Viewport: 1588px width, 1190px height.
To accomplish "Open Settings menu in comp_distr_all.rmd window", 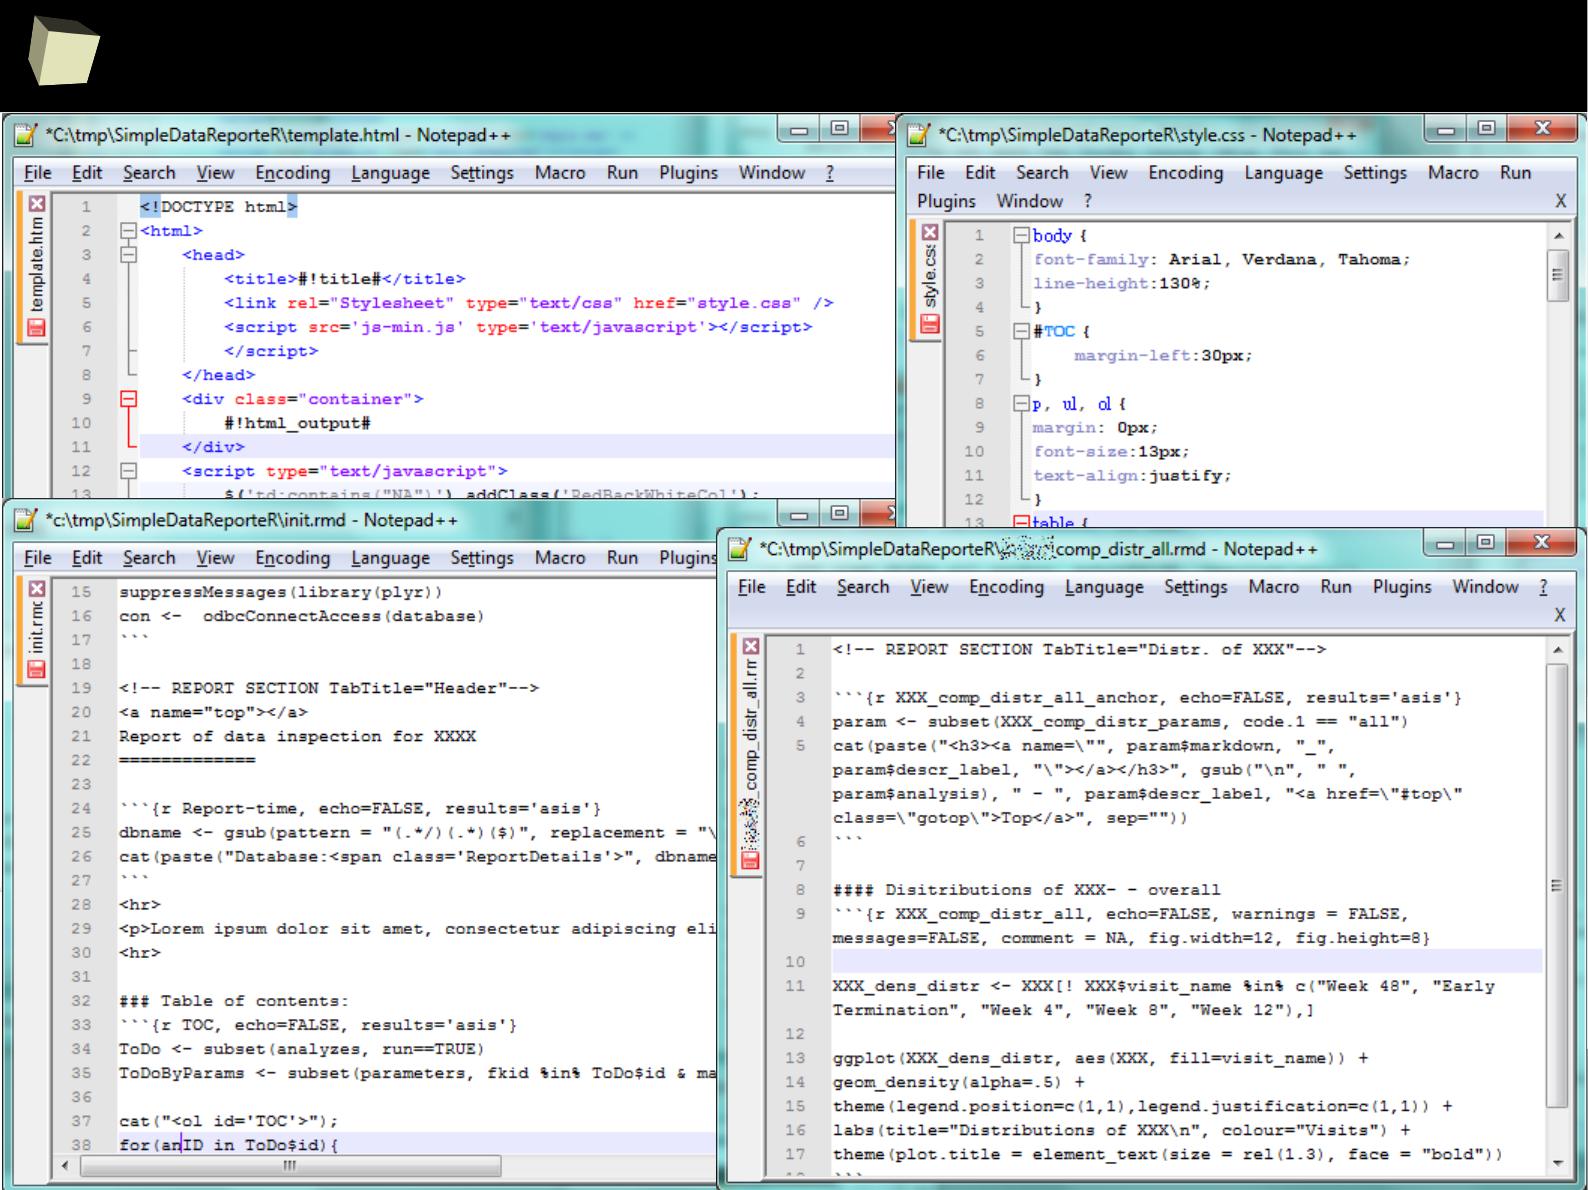I will pos(1195,587).
